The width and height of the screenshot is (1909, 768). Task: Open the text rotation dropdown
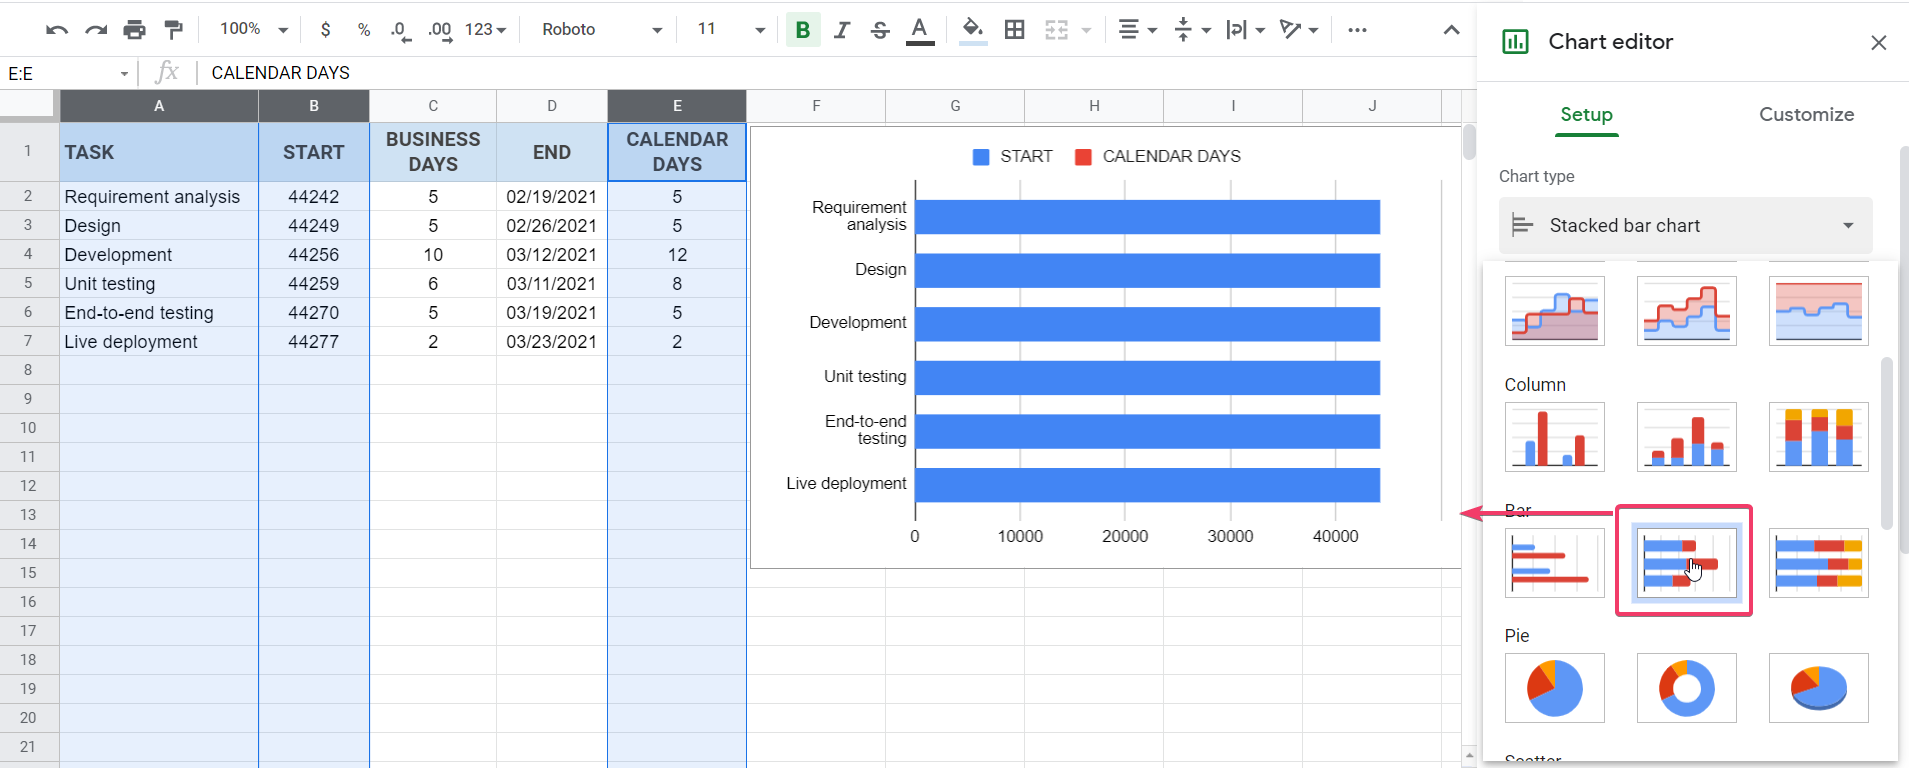click(x=1299, y=30)
